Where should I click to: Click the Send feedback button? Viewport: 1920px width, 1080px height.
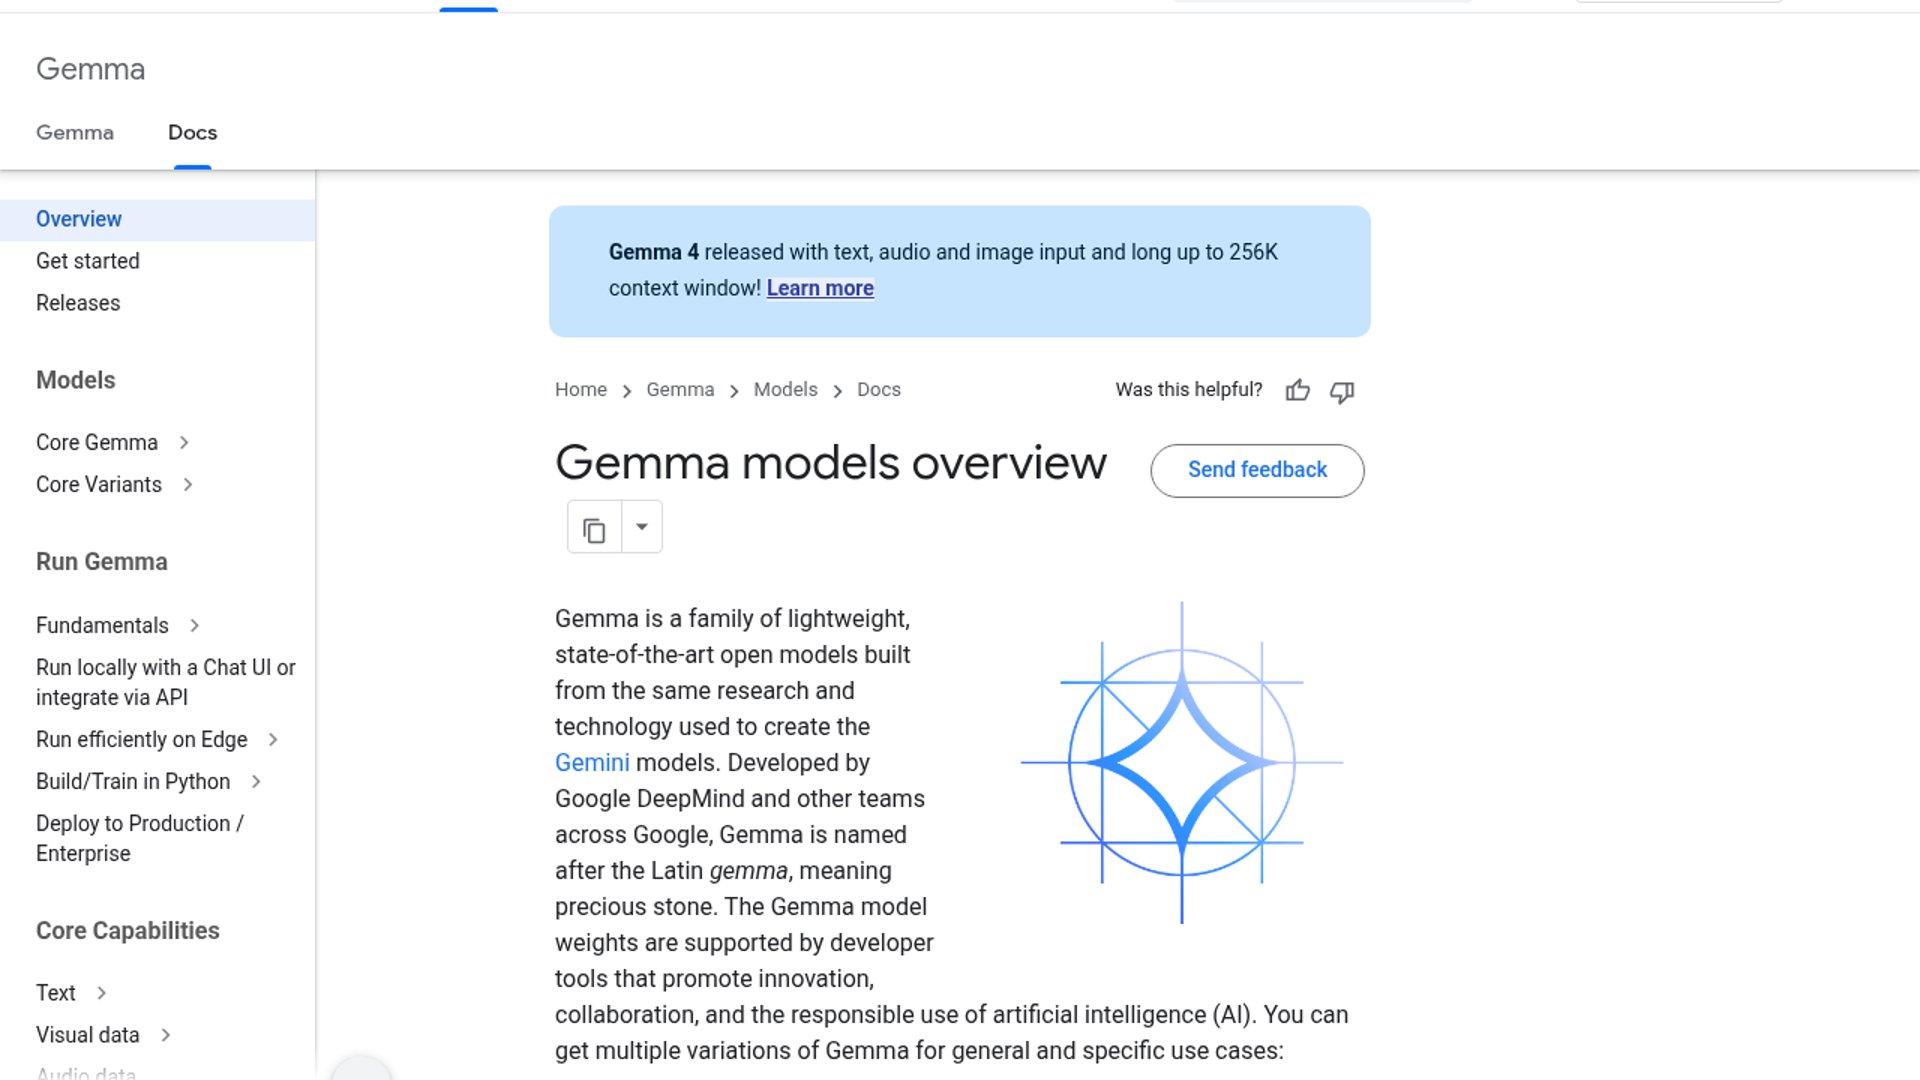pos(1257,470)
